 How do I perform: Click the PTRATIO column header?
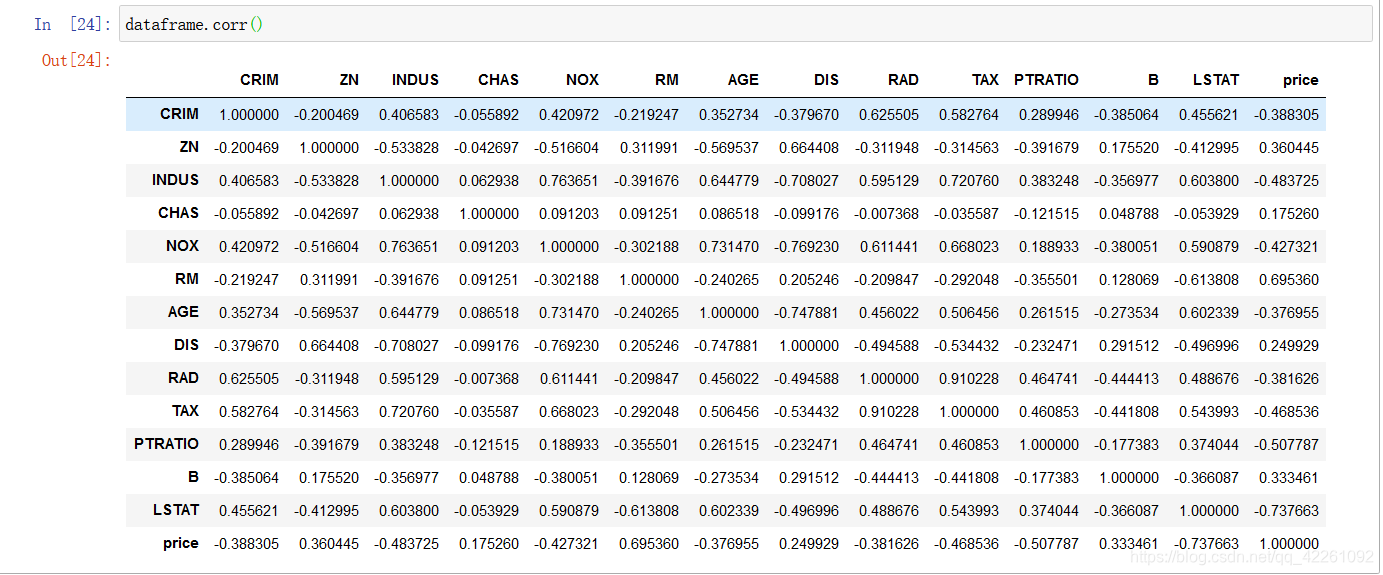coord(1046,80)
